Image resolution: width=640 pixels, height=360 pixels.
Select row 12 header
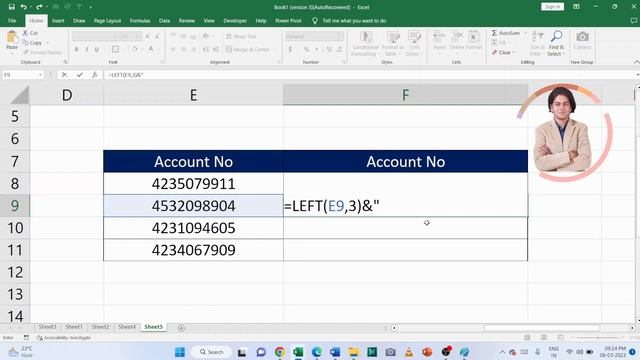point(15,272)
